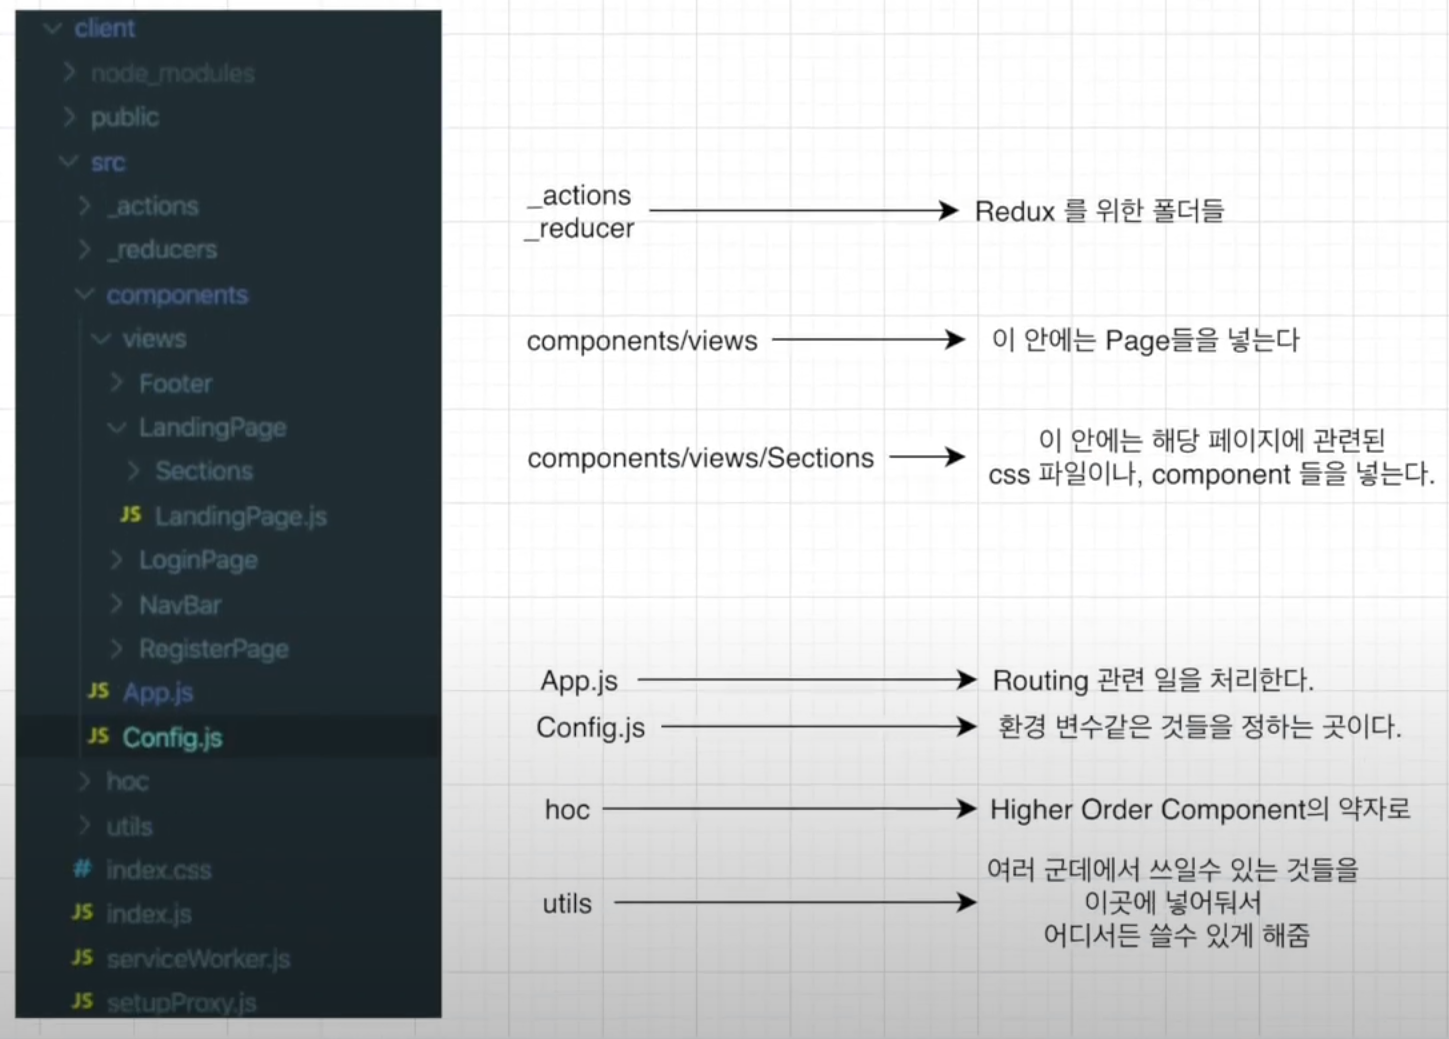Select the LoginPage folder name

(198, 560)
